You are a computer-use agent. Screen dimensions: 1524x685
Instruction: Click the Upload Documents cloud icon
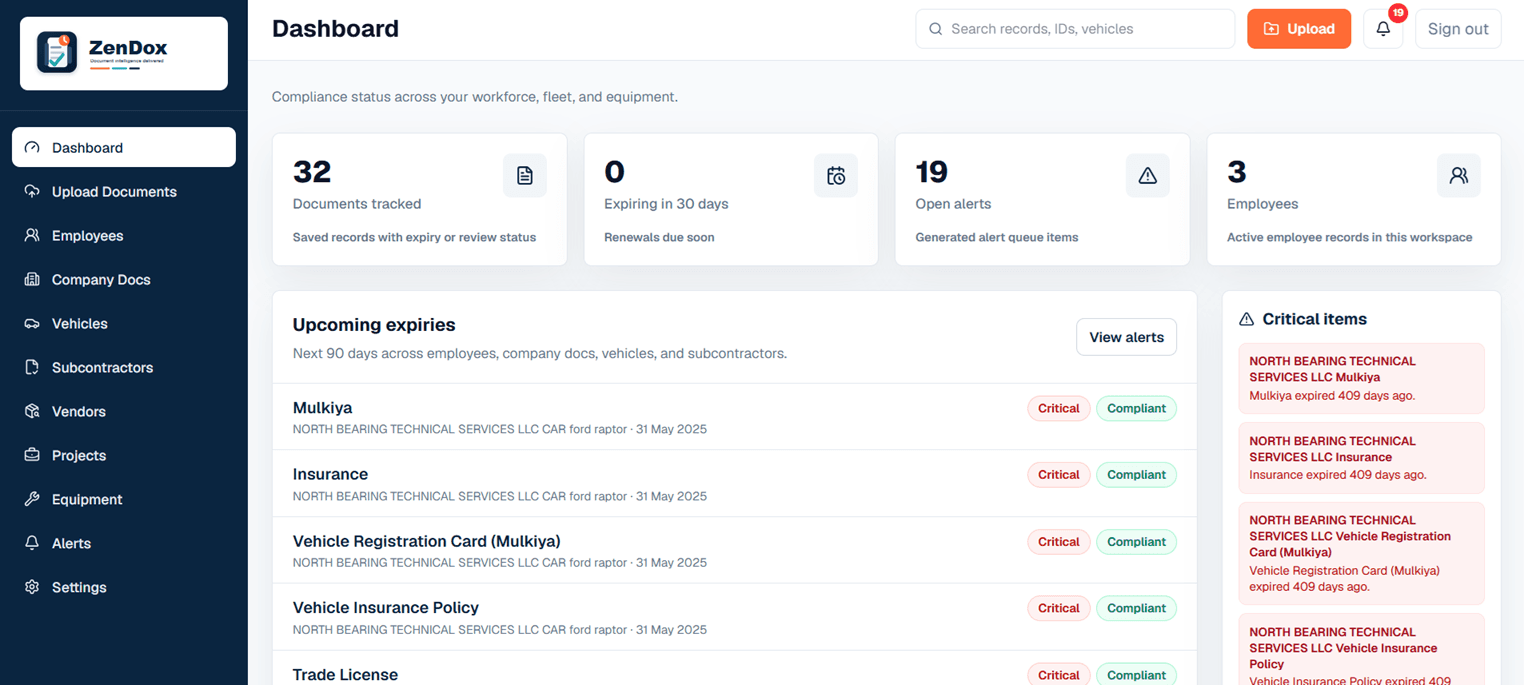point(32,191)
